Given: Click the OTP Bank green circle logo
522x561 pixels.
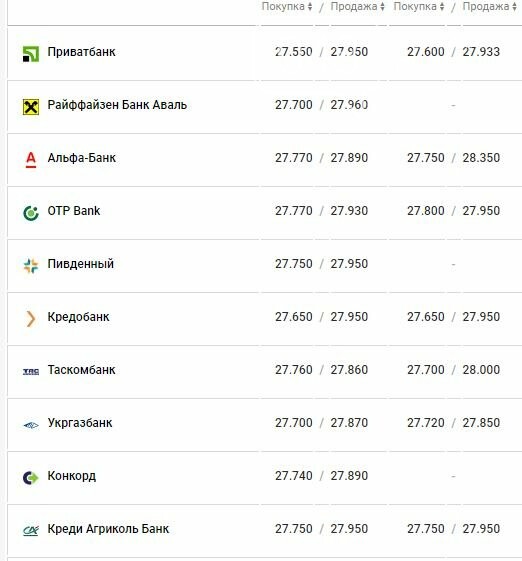Looking at the screenshot, I should click(31, 213).
